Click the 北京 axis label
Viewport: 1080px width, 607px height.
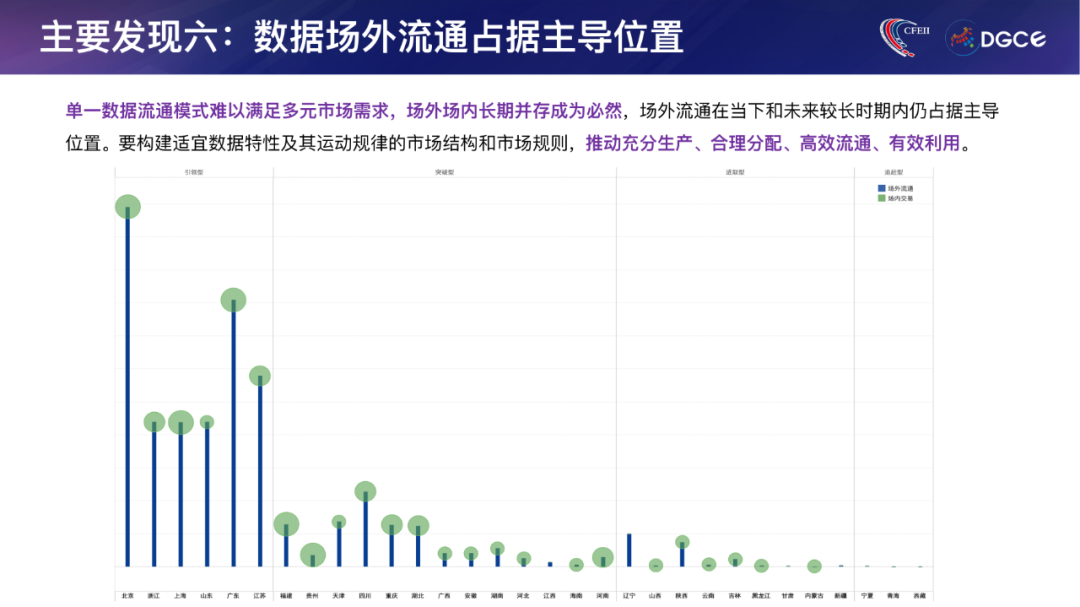pos(127,596)
